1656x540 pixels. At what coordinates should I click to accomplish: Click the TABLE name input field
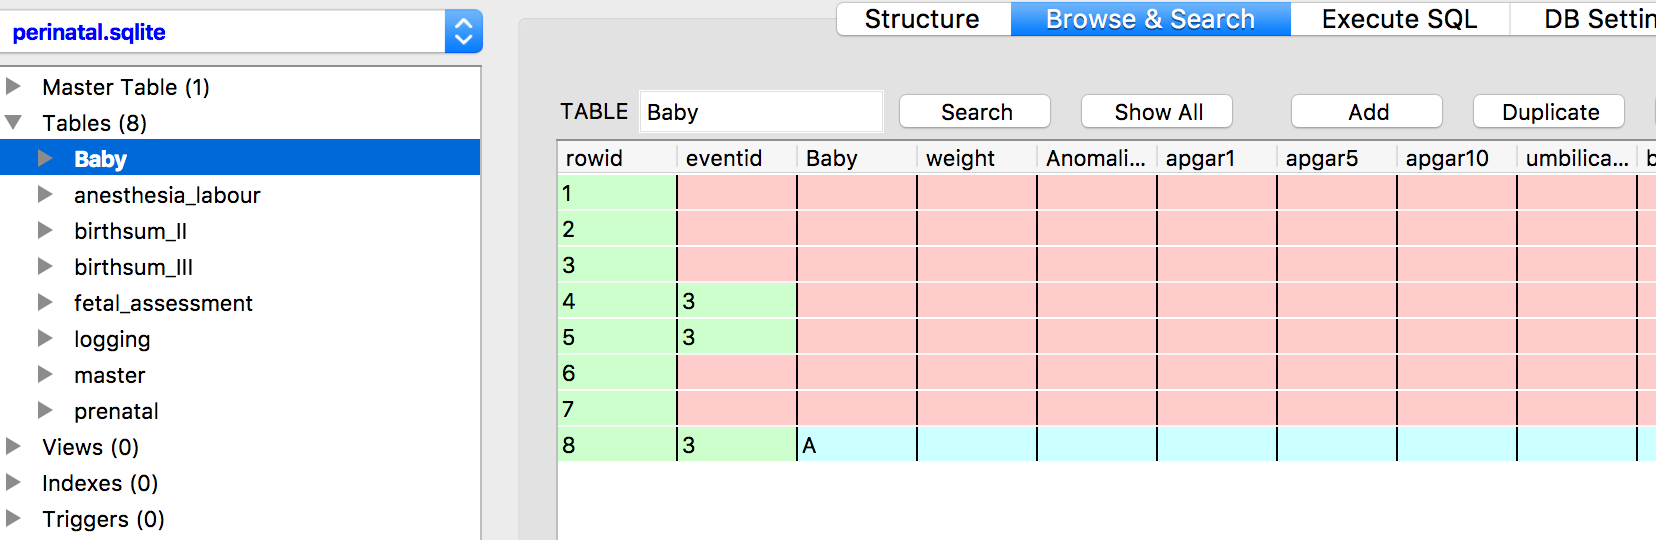(x=760, y=112)
